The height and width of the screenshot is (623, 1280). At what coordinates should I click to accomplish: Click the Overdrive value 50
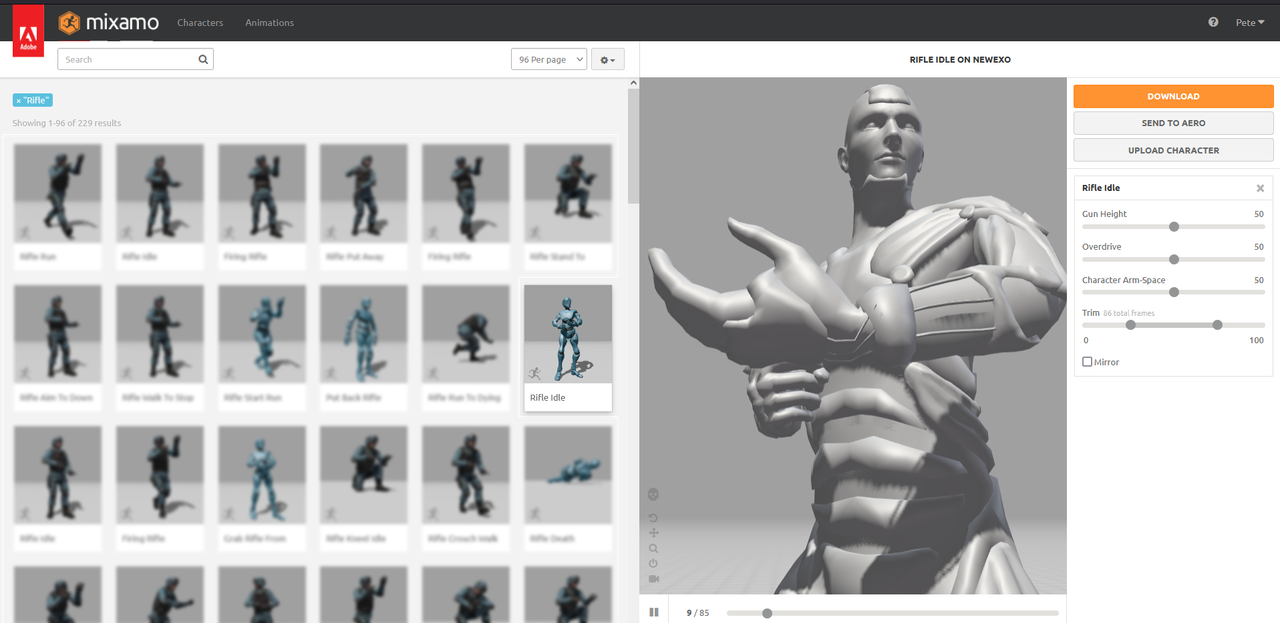click(x=1259, y=247)
